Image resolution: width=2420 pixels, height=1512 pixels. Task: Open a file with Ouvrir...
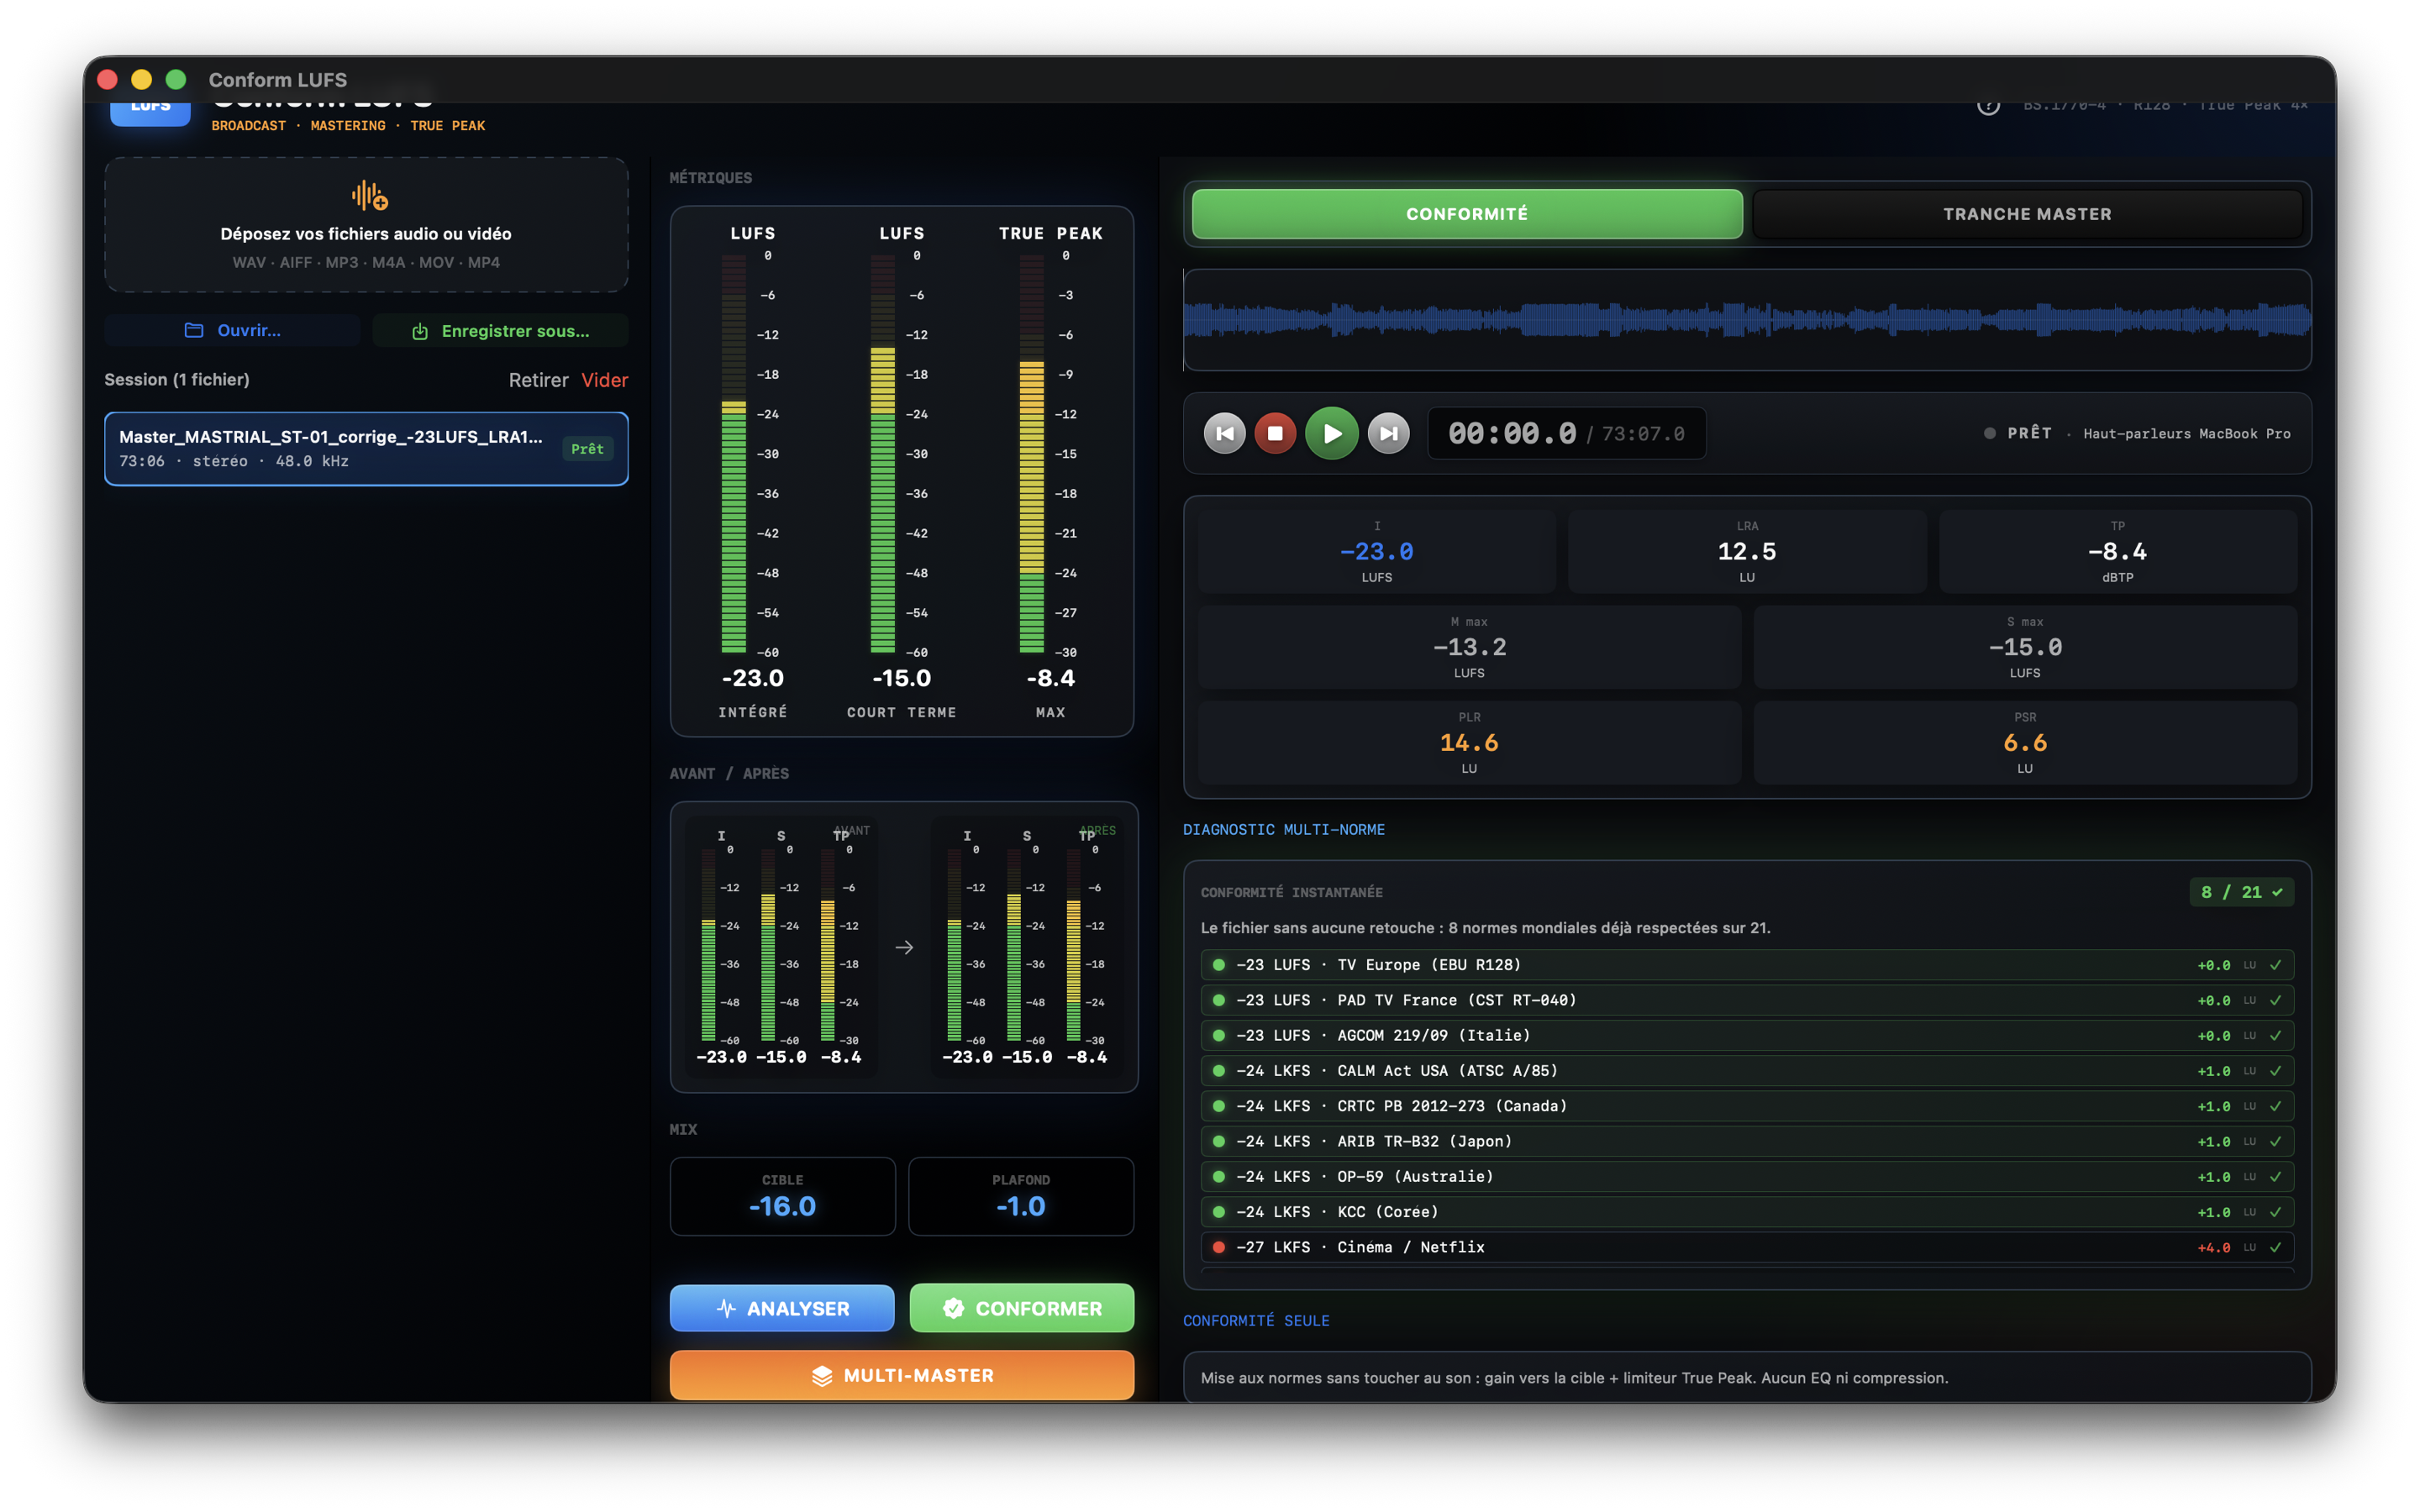pyautogui.click(x=232, y=330)
